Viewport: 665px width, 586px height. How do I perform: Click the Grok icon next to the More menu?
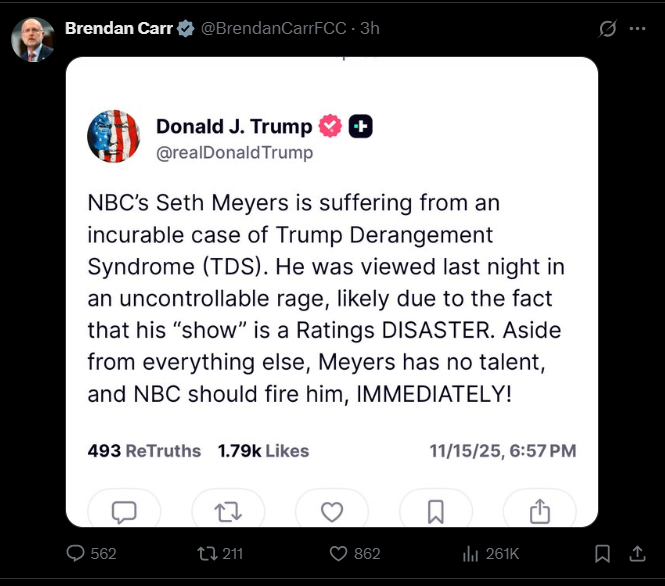(607, 29)
